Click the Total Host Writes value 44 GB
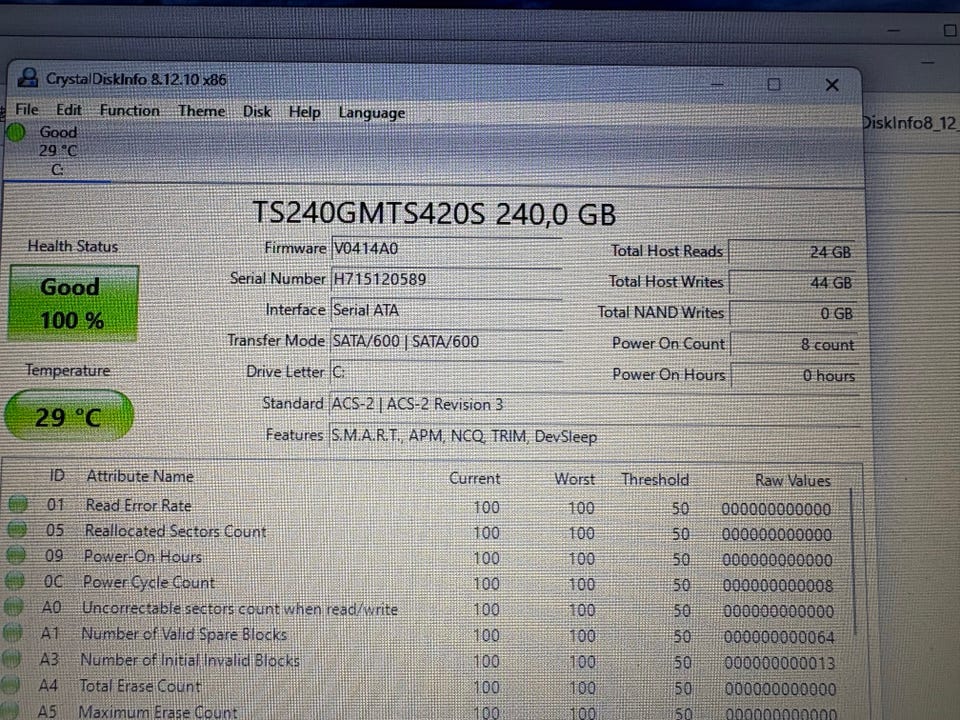 pos(792,282)
